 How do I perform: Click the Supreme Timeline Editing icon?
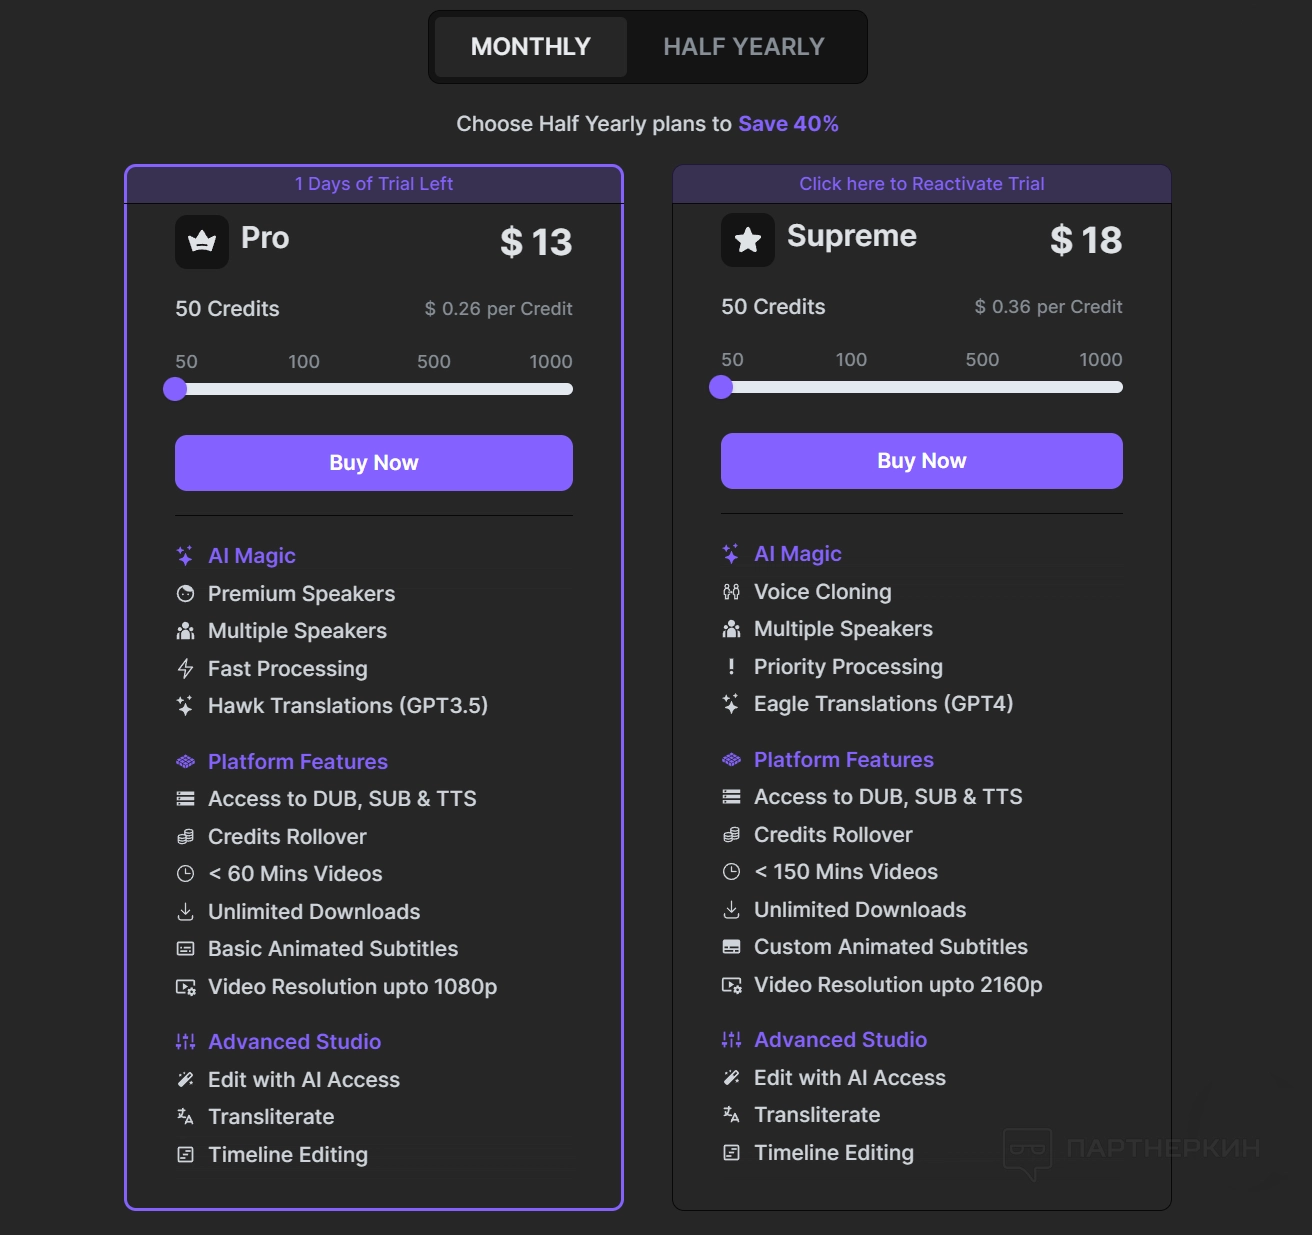point(732,1153)
